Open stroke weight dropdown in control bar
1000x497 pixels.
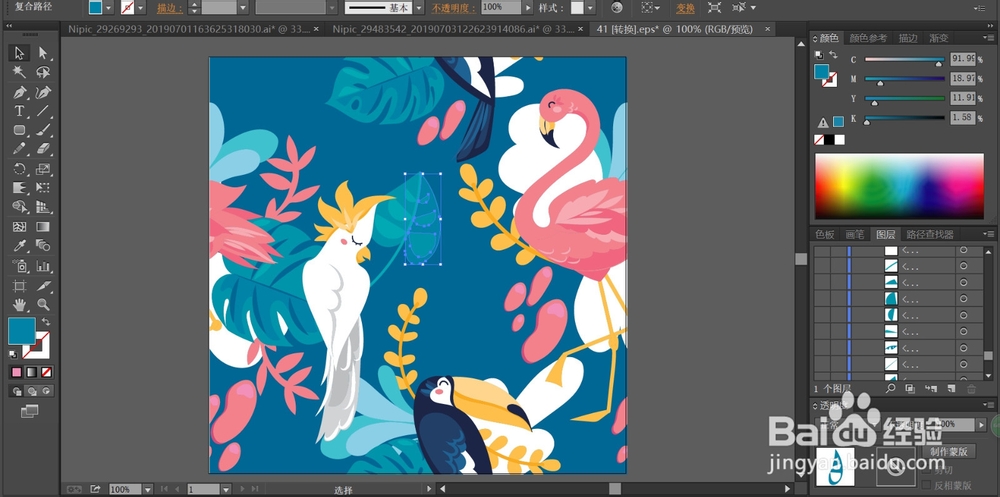tap(243, 8)
